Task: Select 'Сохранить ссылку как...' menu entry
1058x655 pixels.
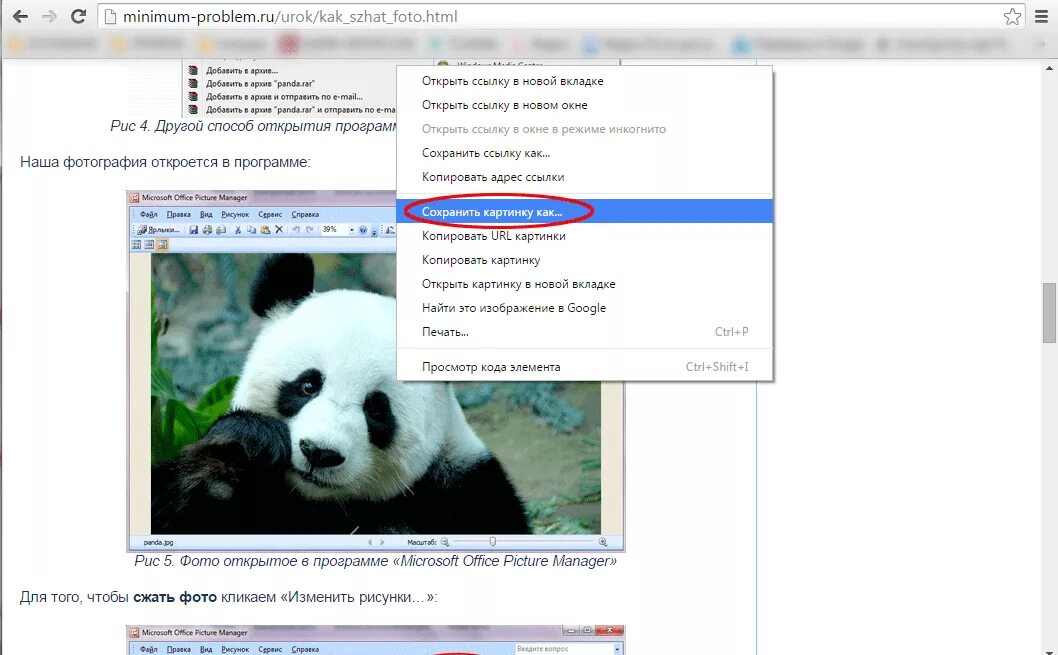Action: [584, 153]
